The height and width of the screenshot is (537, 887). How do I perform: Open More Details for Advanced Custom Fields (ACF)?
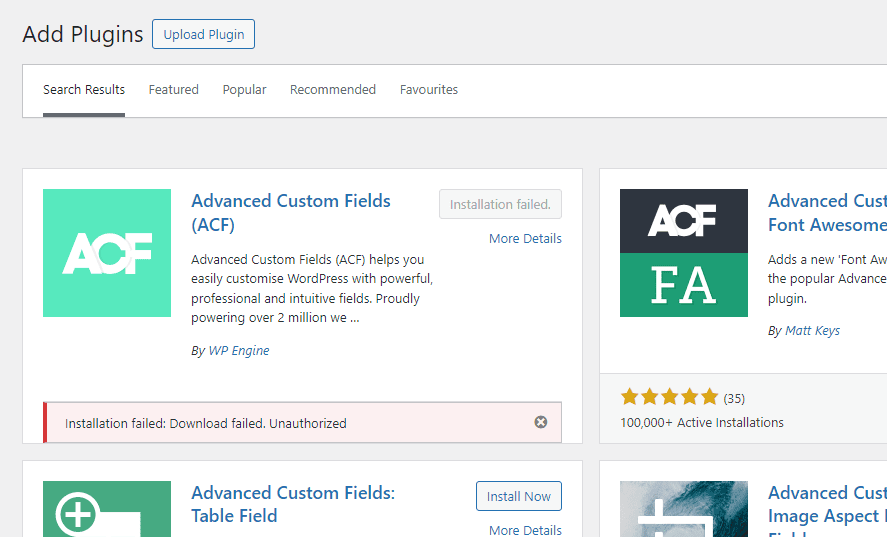click(x=525, y=239)
